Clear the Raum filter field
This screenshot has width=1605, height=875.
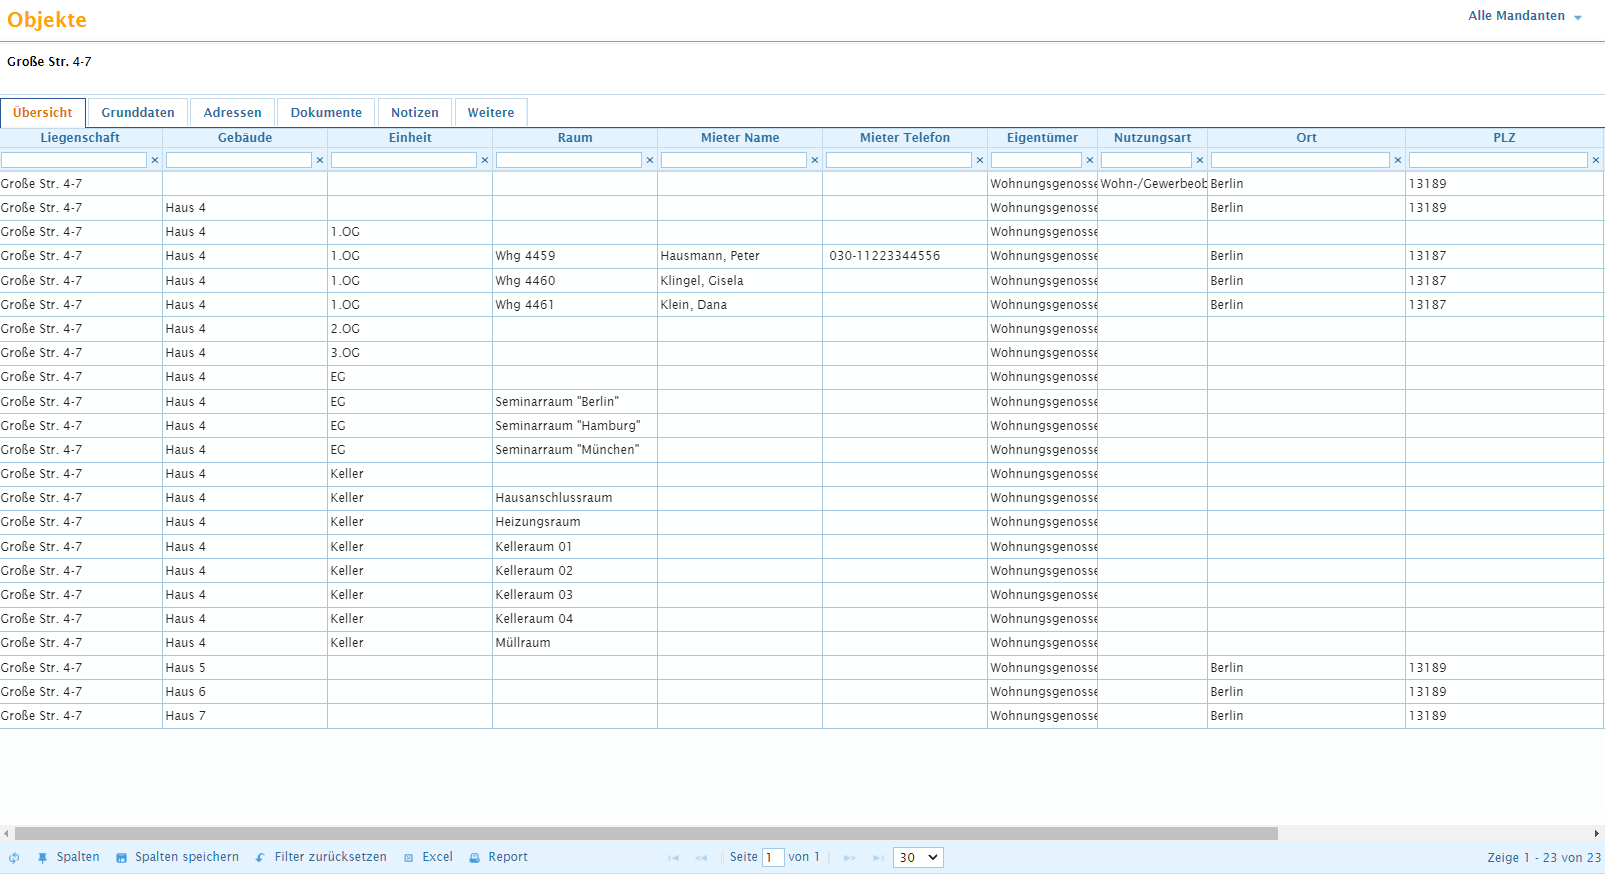click(650, 160)
